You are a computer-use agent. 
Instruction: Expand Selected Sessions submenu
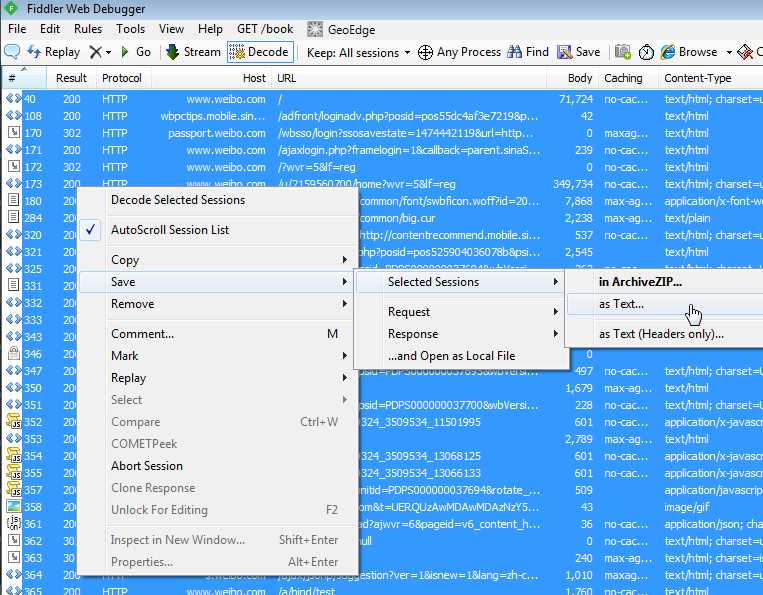(x=461, y=282)
